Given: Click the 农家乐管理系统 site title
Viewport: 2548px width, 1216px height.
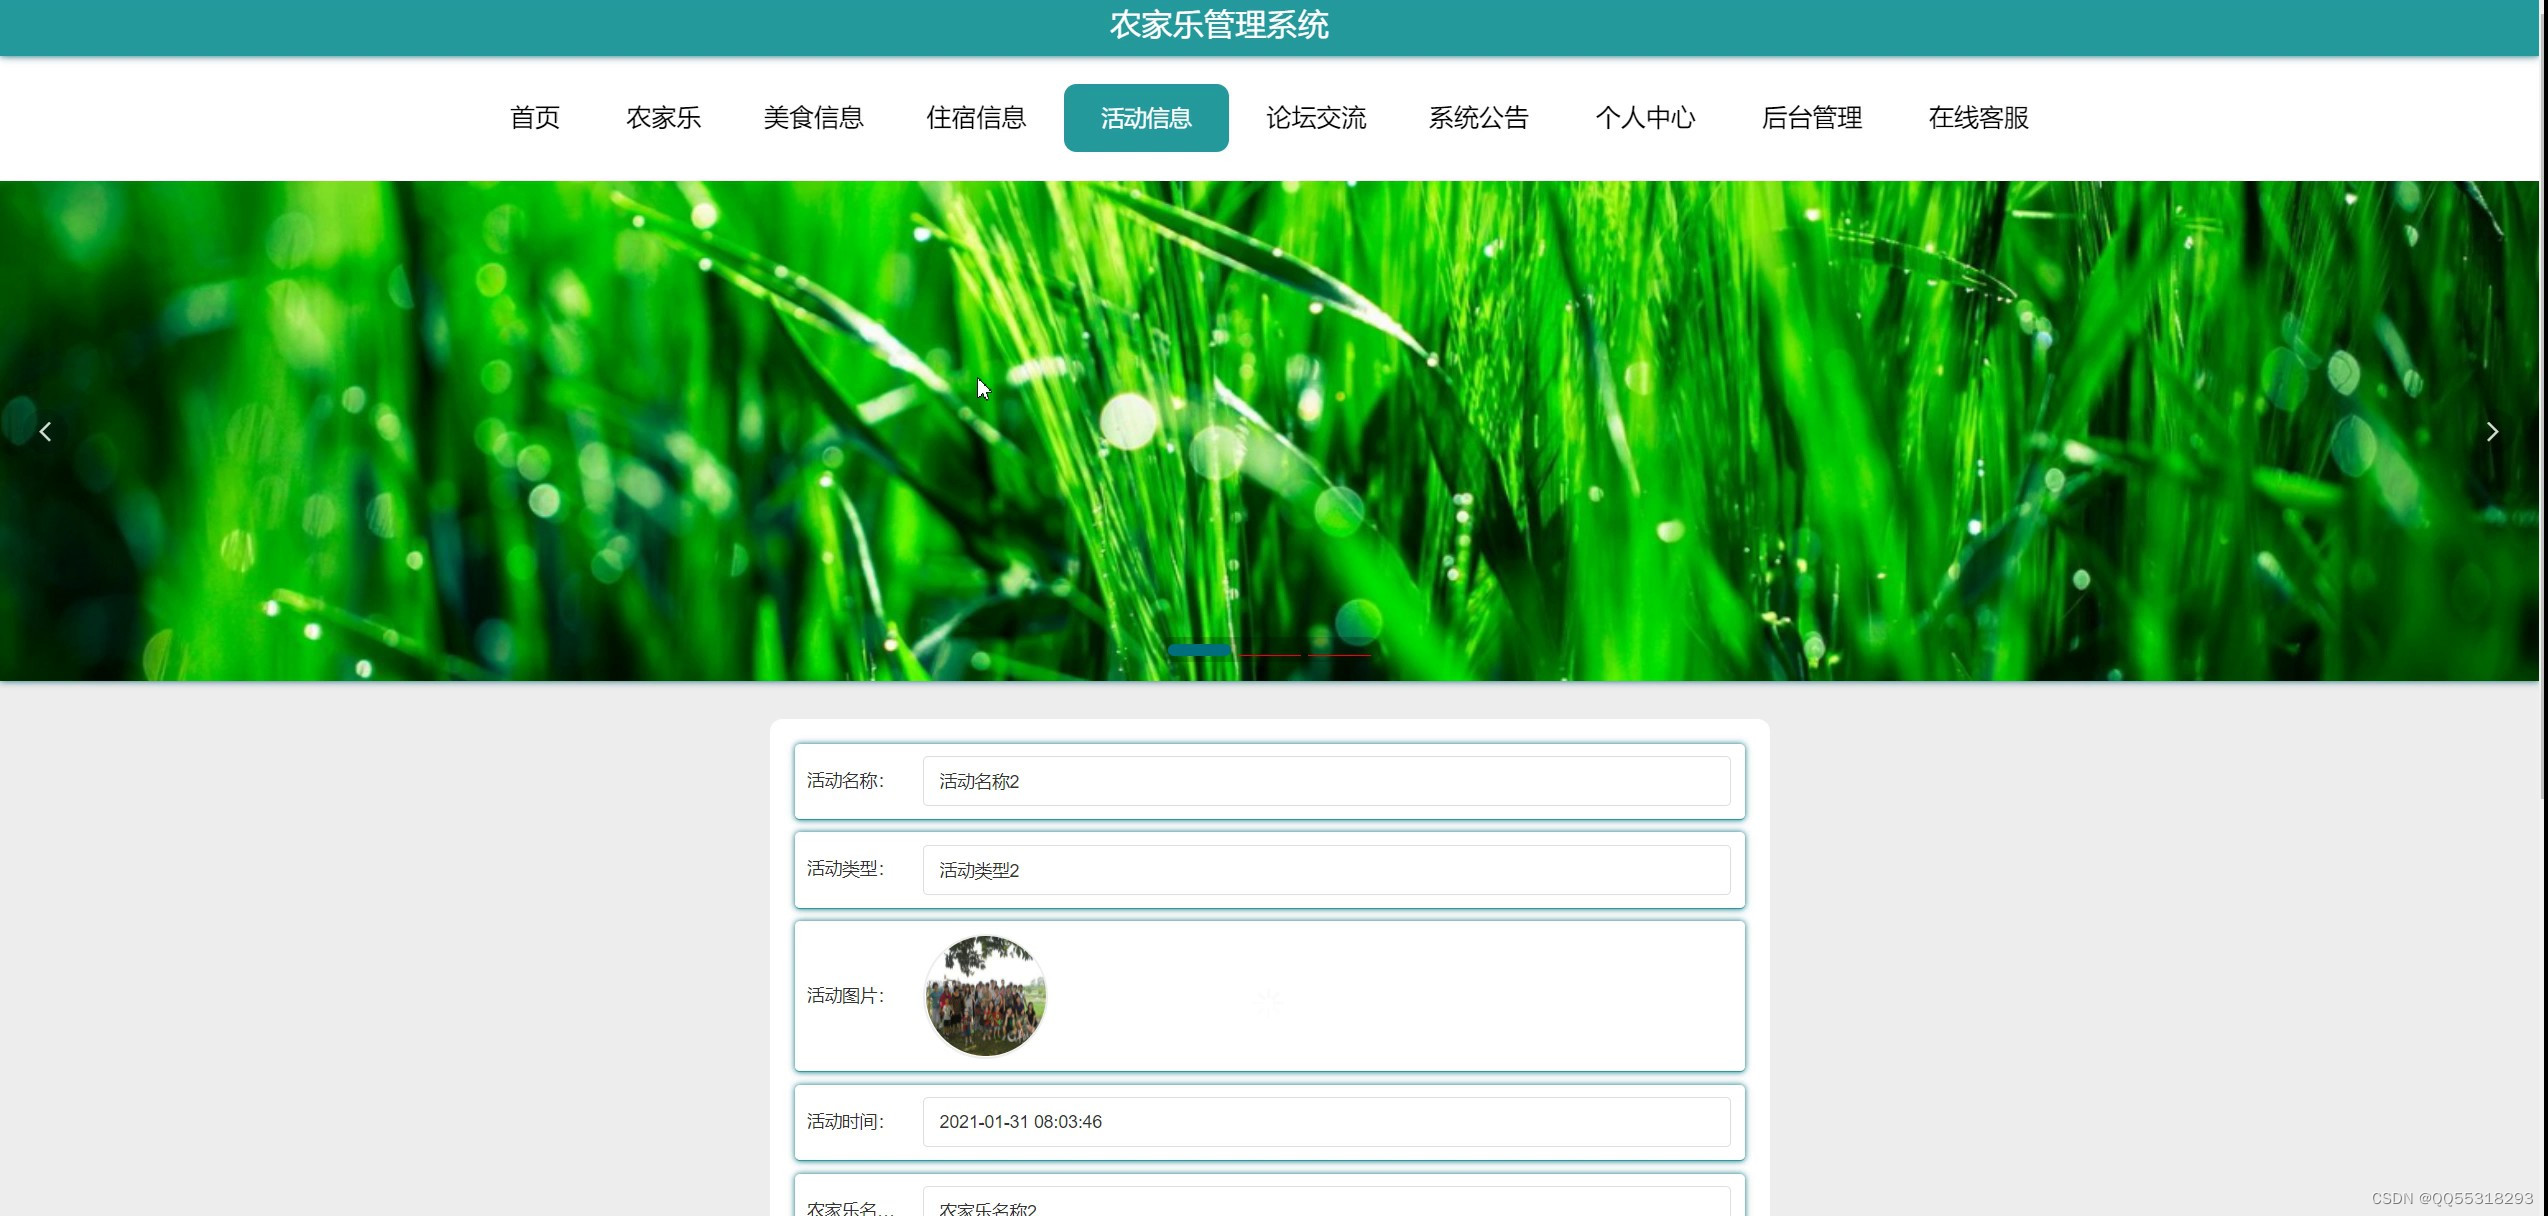Looking at the screenshot, I should pos(1220,24).
